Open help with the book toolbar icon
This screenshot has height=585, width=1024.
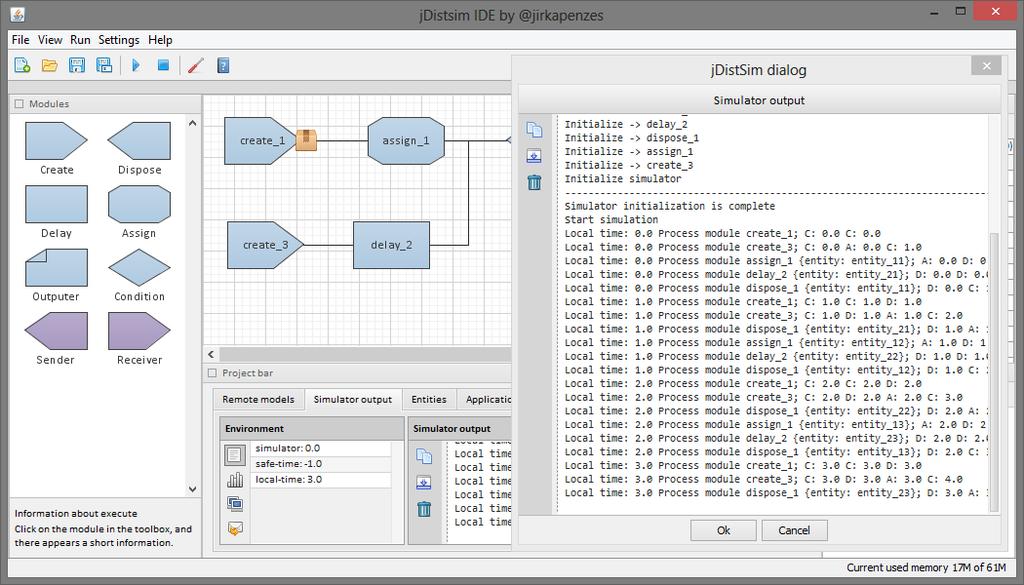(x=223, y=65)
